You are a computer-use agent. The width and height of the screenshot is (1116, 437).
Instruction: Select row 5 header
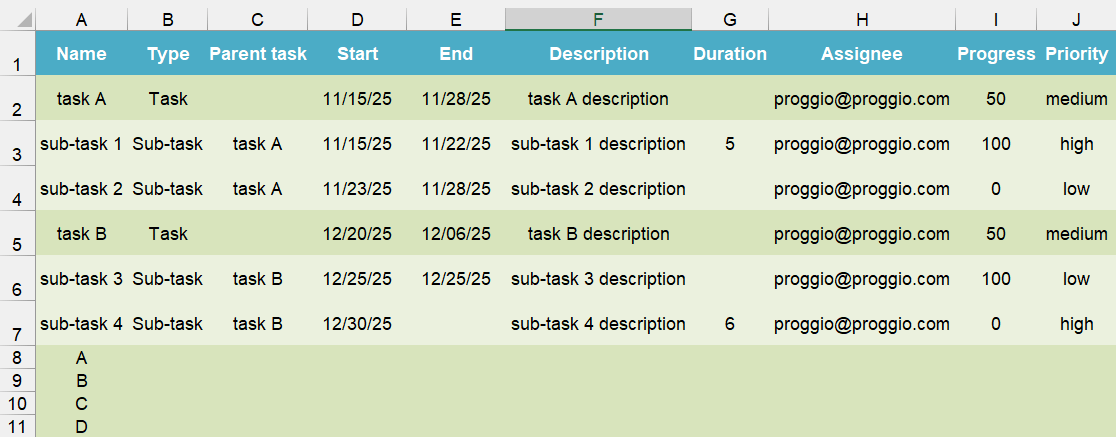pos(18,233)
